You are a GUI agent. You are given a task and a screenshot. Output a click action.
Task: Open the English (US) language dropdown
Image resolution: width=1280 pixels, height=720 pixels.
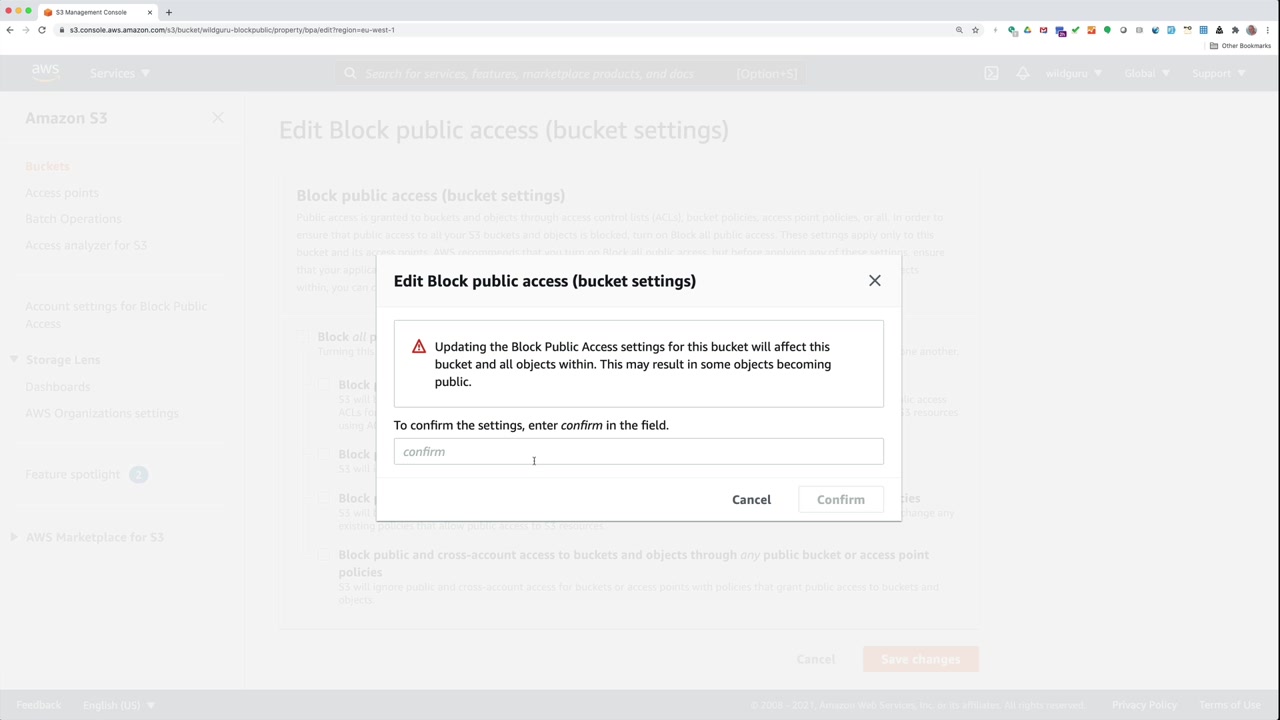pyautogui.click(x=118, y=705)
